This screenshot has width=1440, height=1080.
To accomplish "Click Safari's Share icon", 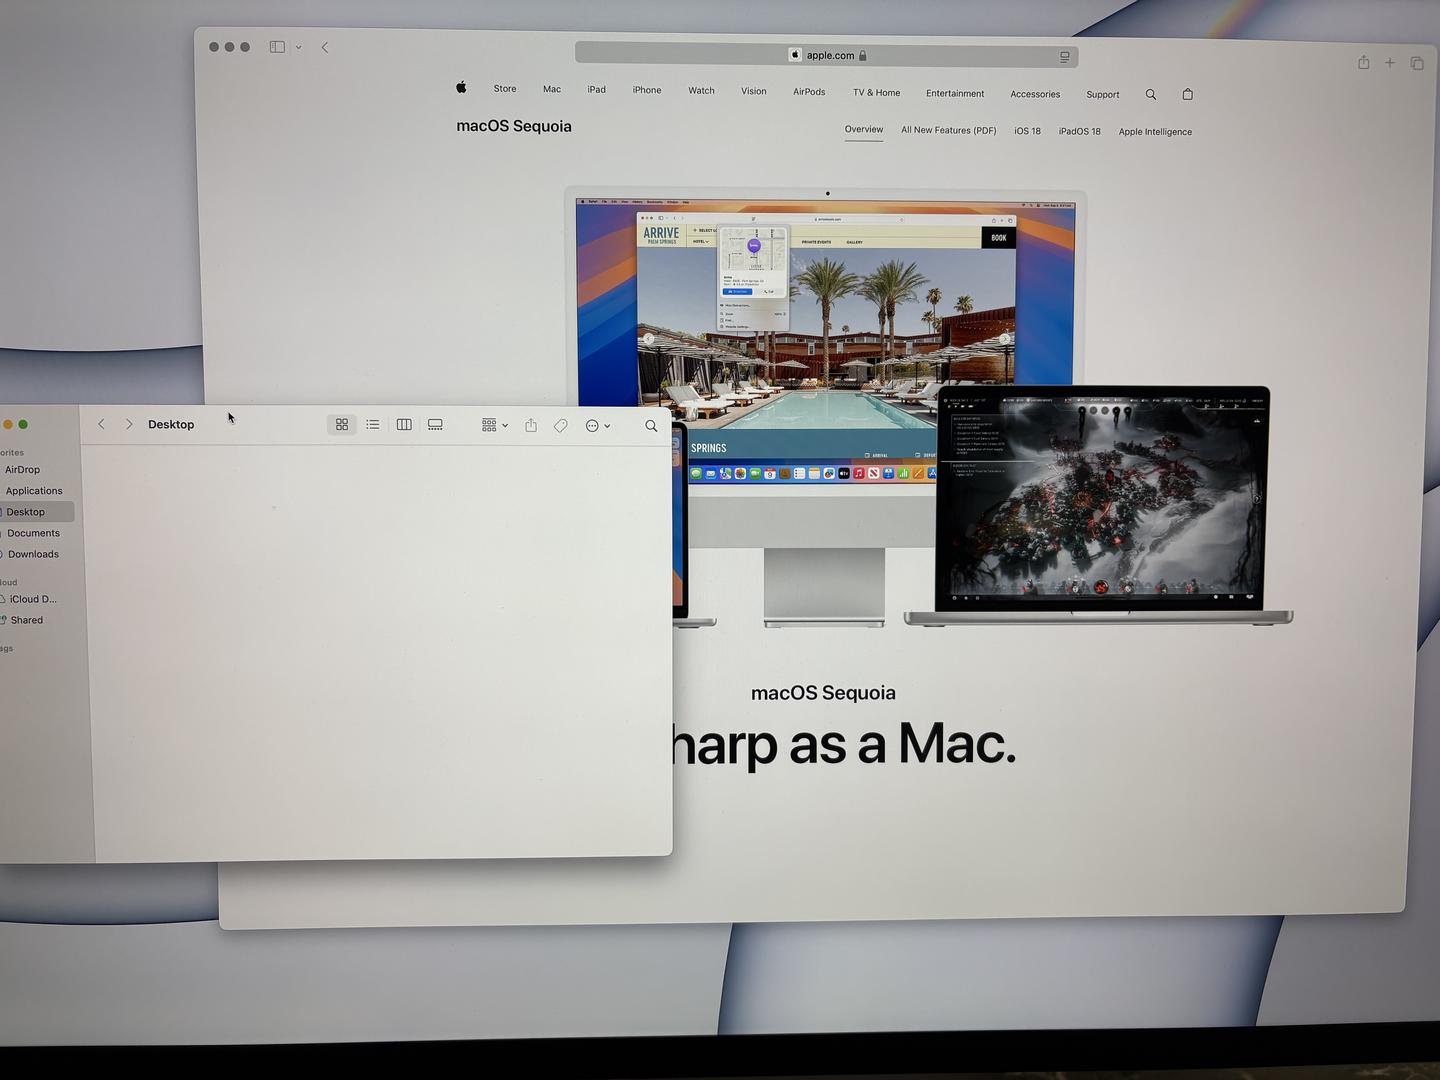I will [x=1364, y=62].
